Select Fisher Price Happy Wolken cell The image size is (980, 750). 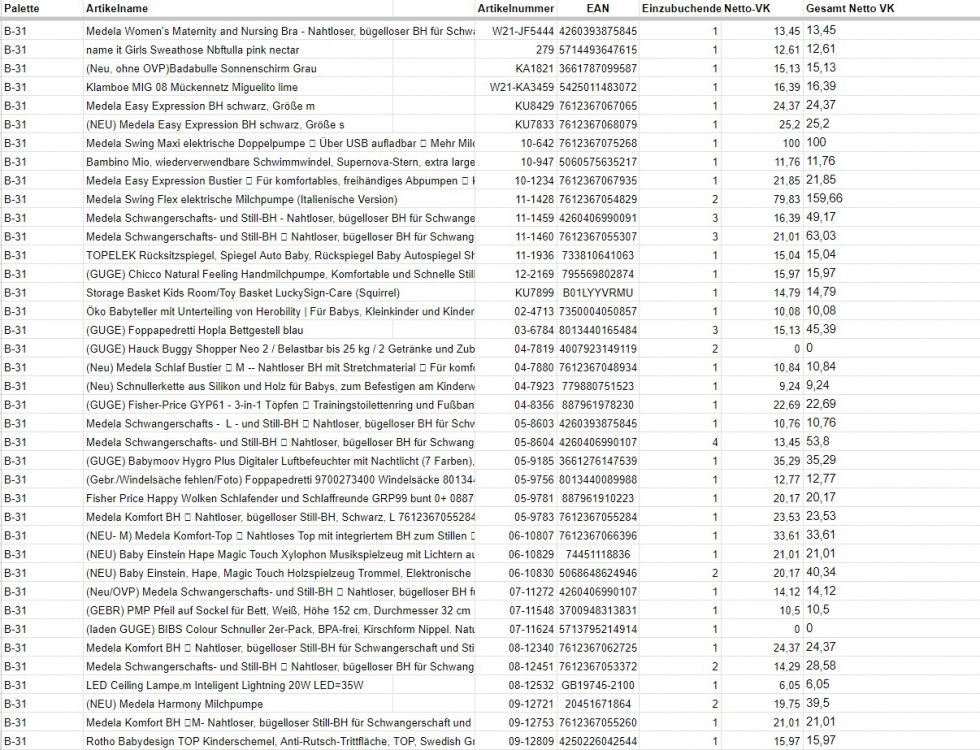[x=280, y=499]
